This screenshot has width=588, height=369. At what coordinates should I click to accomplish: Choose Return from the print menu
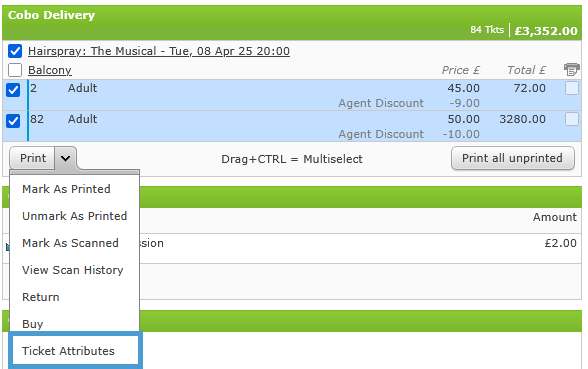pyautogui.click(x=41, y=297)
